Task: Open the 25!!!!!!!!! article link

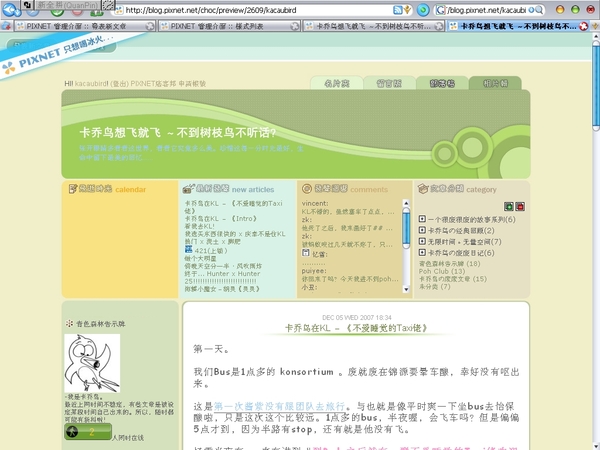Action: coord(220,281)
